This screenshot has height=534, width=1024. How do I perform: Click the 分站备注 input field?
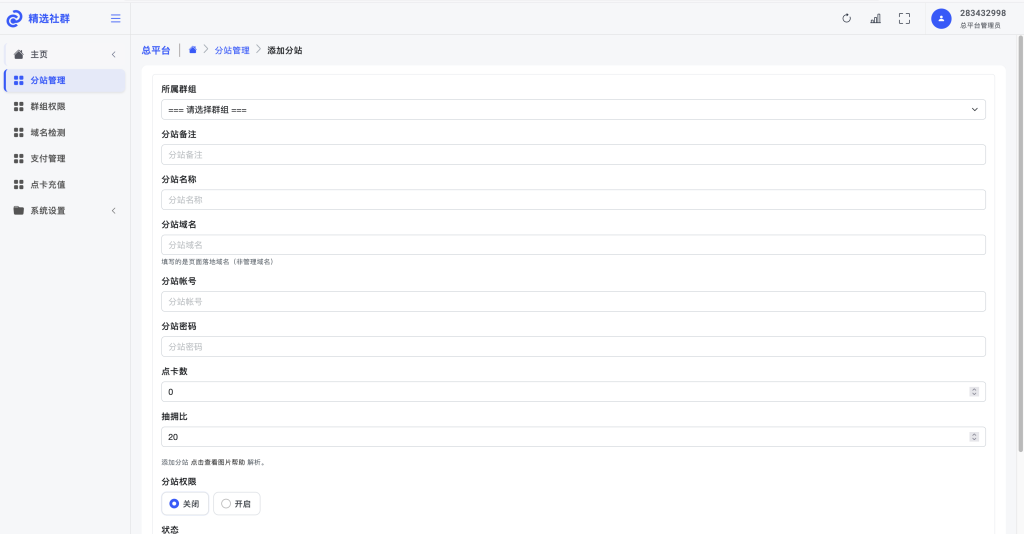point(573,155)
